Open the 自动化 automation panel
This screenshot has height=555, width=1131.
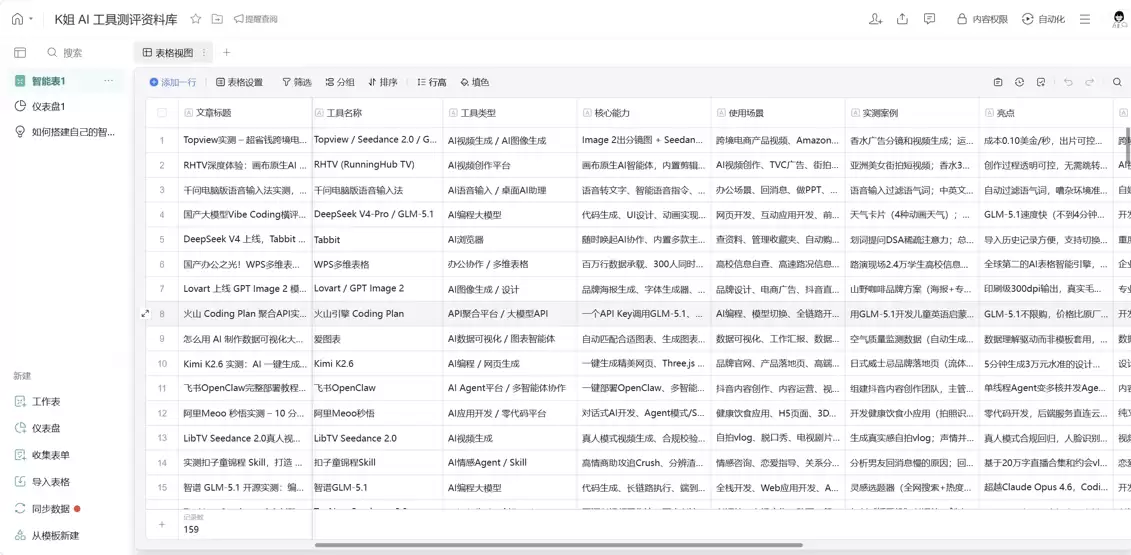click(x=1043, y=19)
